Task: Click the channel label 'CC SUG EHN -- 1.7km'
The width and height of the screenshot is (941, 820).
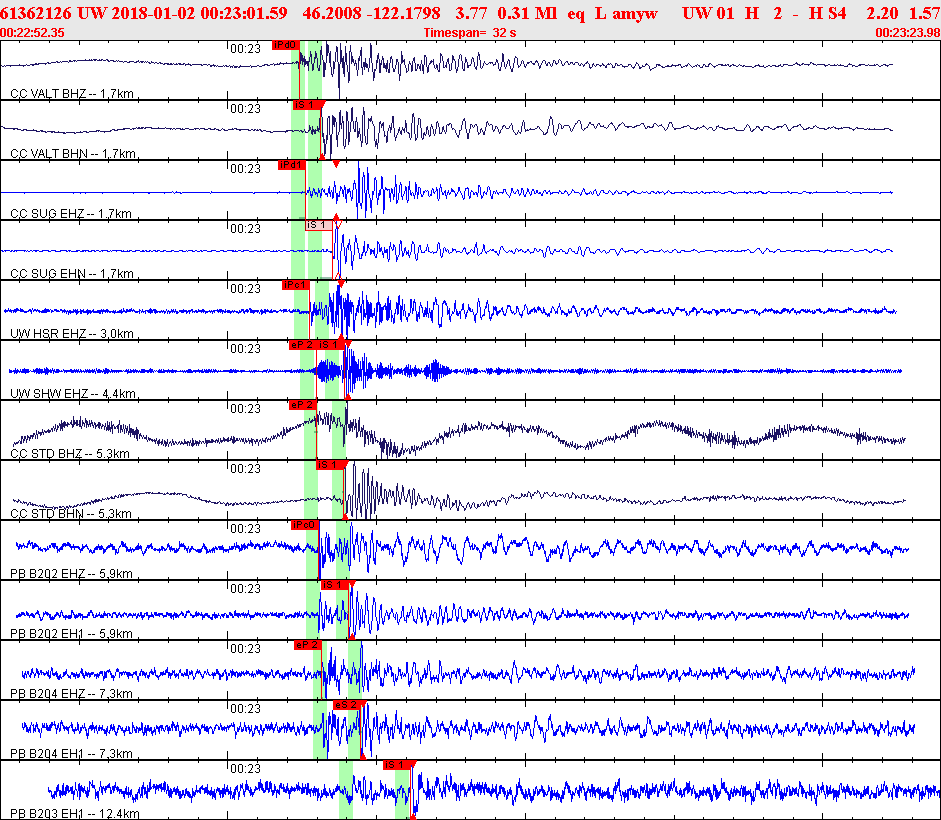Action: click(72, 274)
